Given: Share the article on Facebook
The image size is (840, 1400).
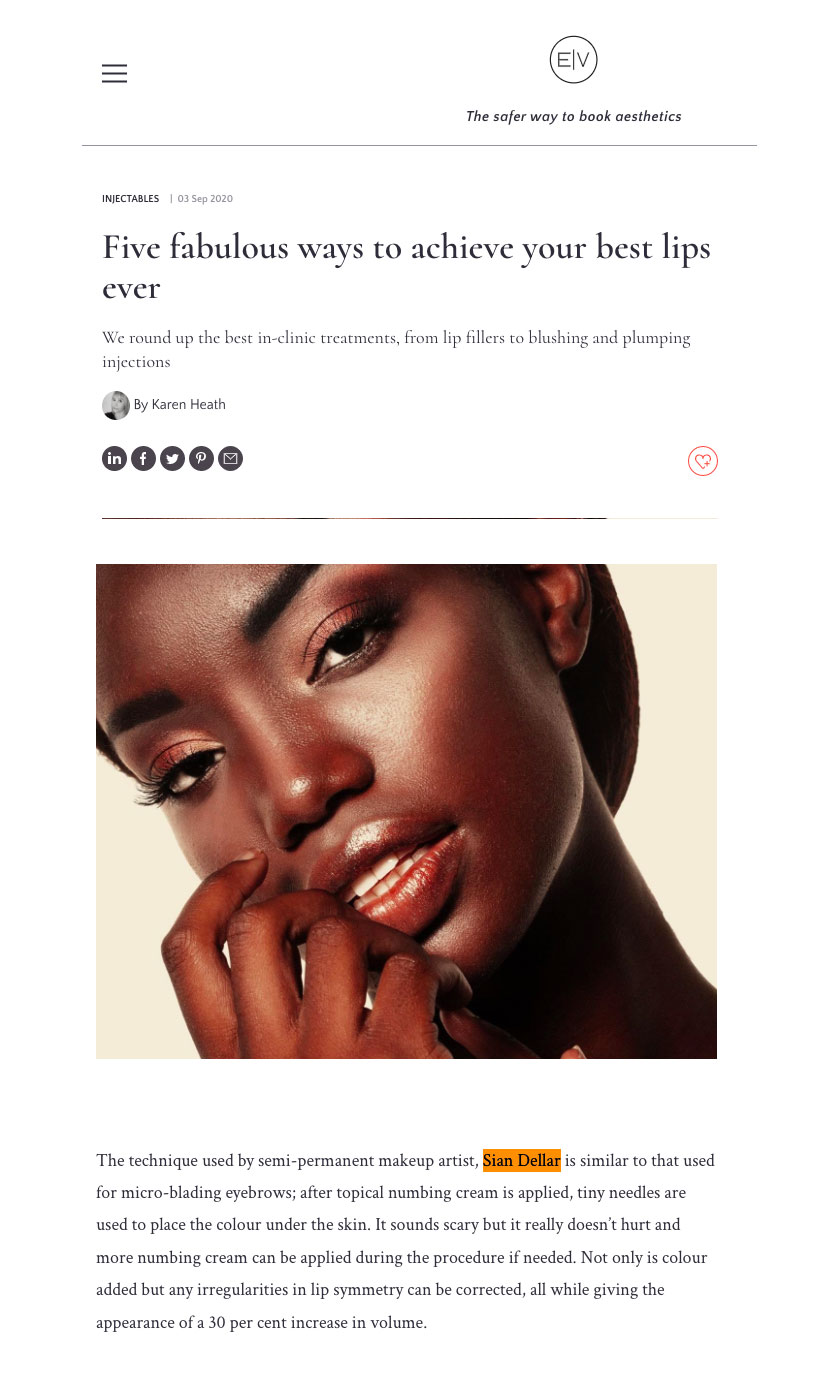Looking at the screenshot, I should click(143, 459).
